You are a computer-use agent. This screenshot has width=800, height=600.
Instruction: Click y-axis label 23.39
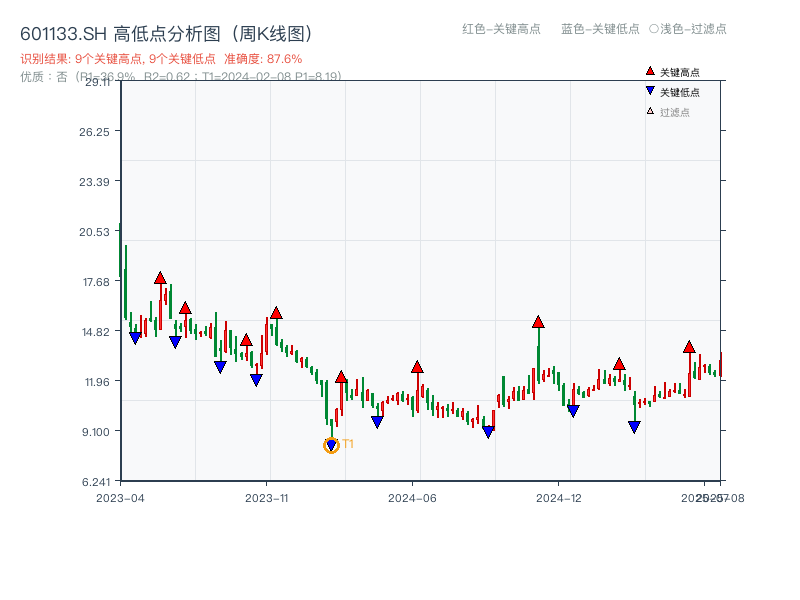point(94,182)
